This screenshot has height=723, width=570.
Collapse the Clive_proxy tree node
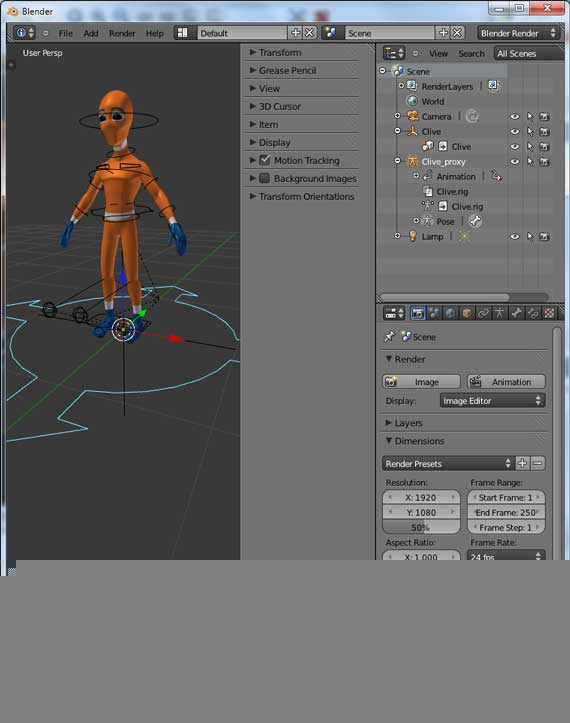pos(398,160)
